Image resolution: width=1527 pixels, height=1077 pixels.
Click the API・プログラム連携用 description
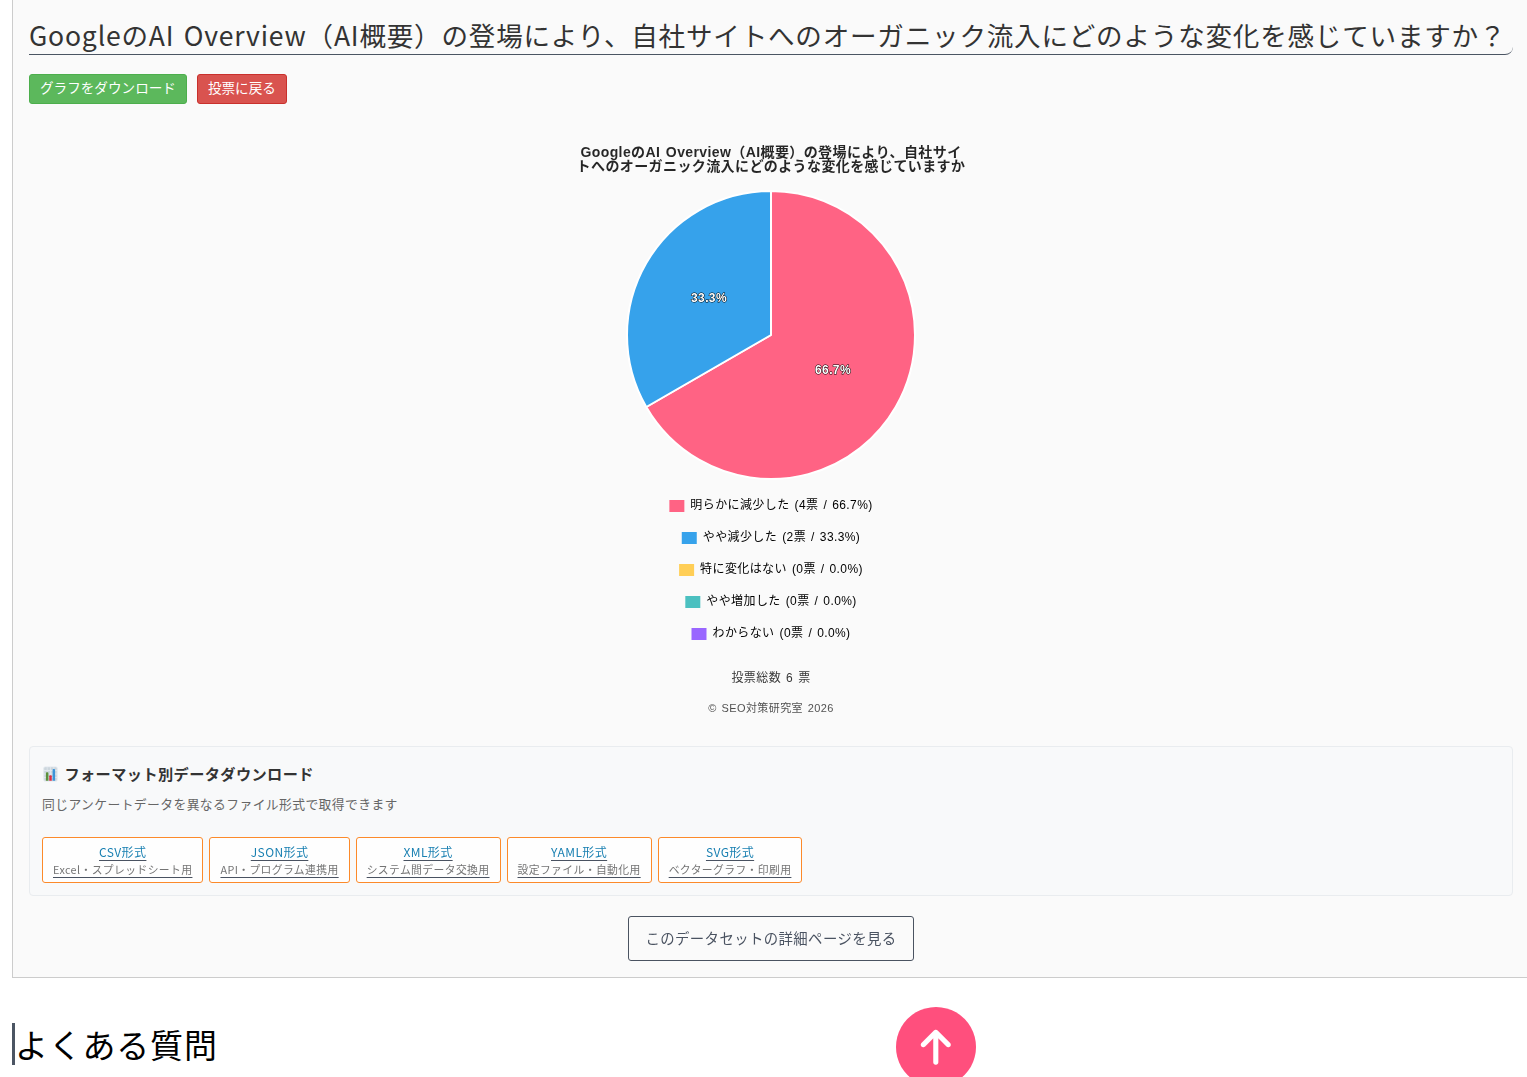[279, 870]
